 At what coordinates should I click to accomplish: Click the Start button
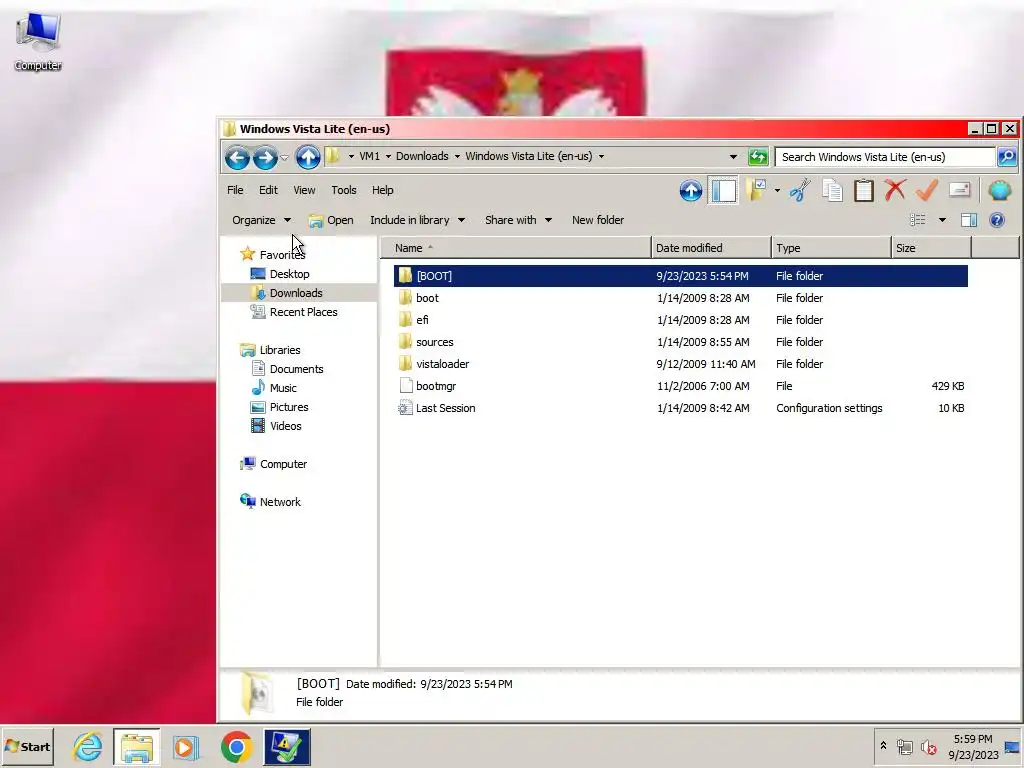click(x=27, y=746)
